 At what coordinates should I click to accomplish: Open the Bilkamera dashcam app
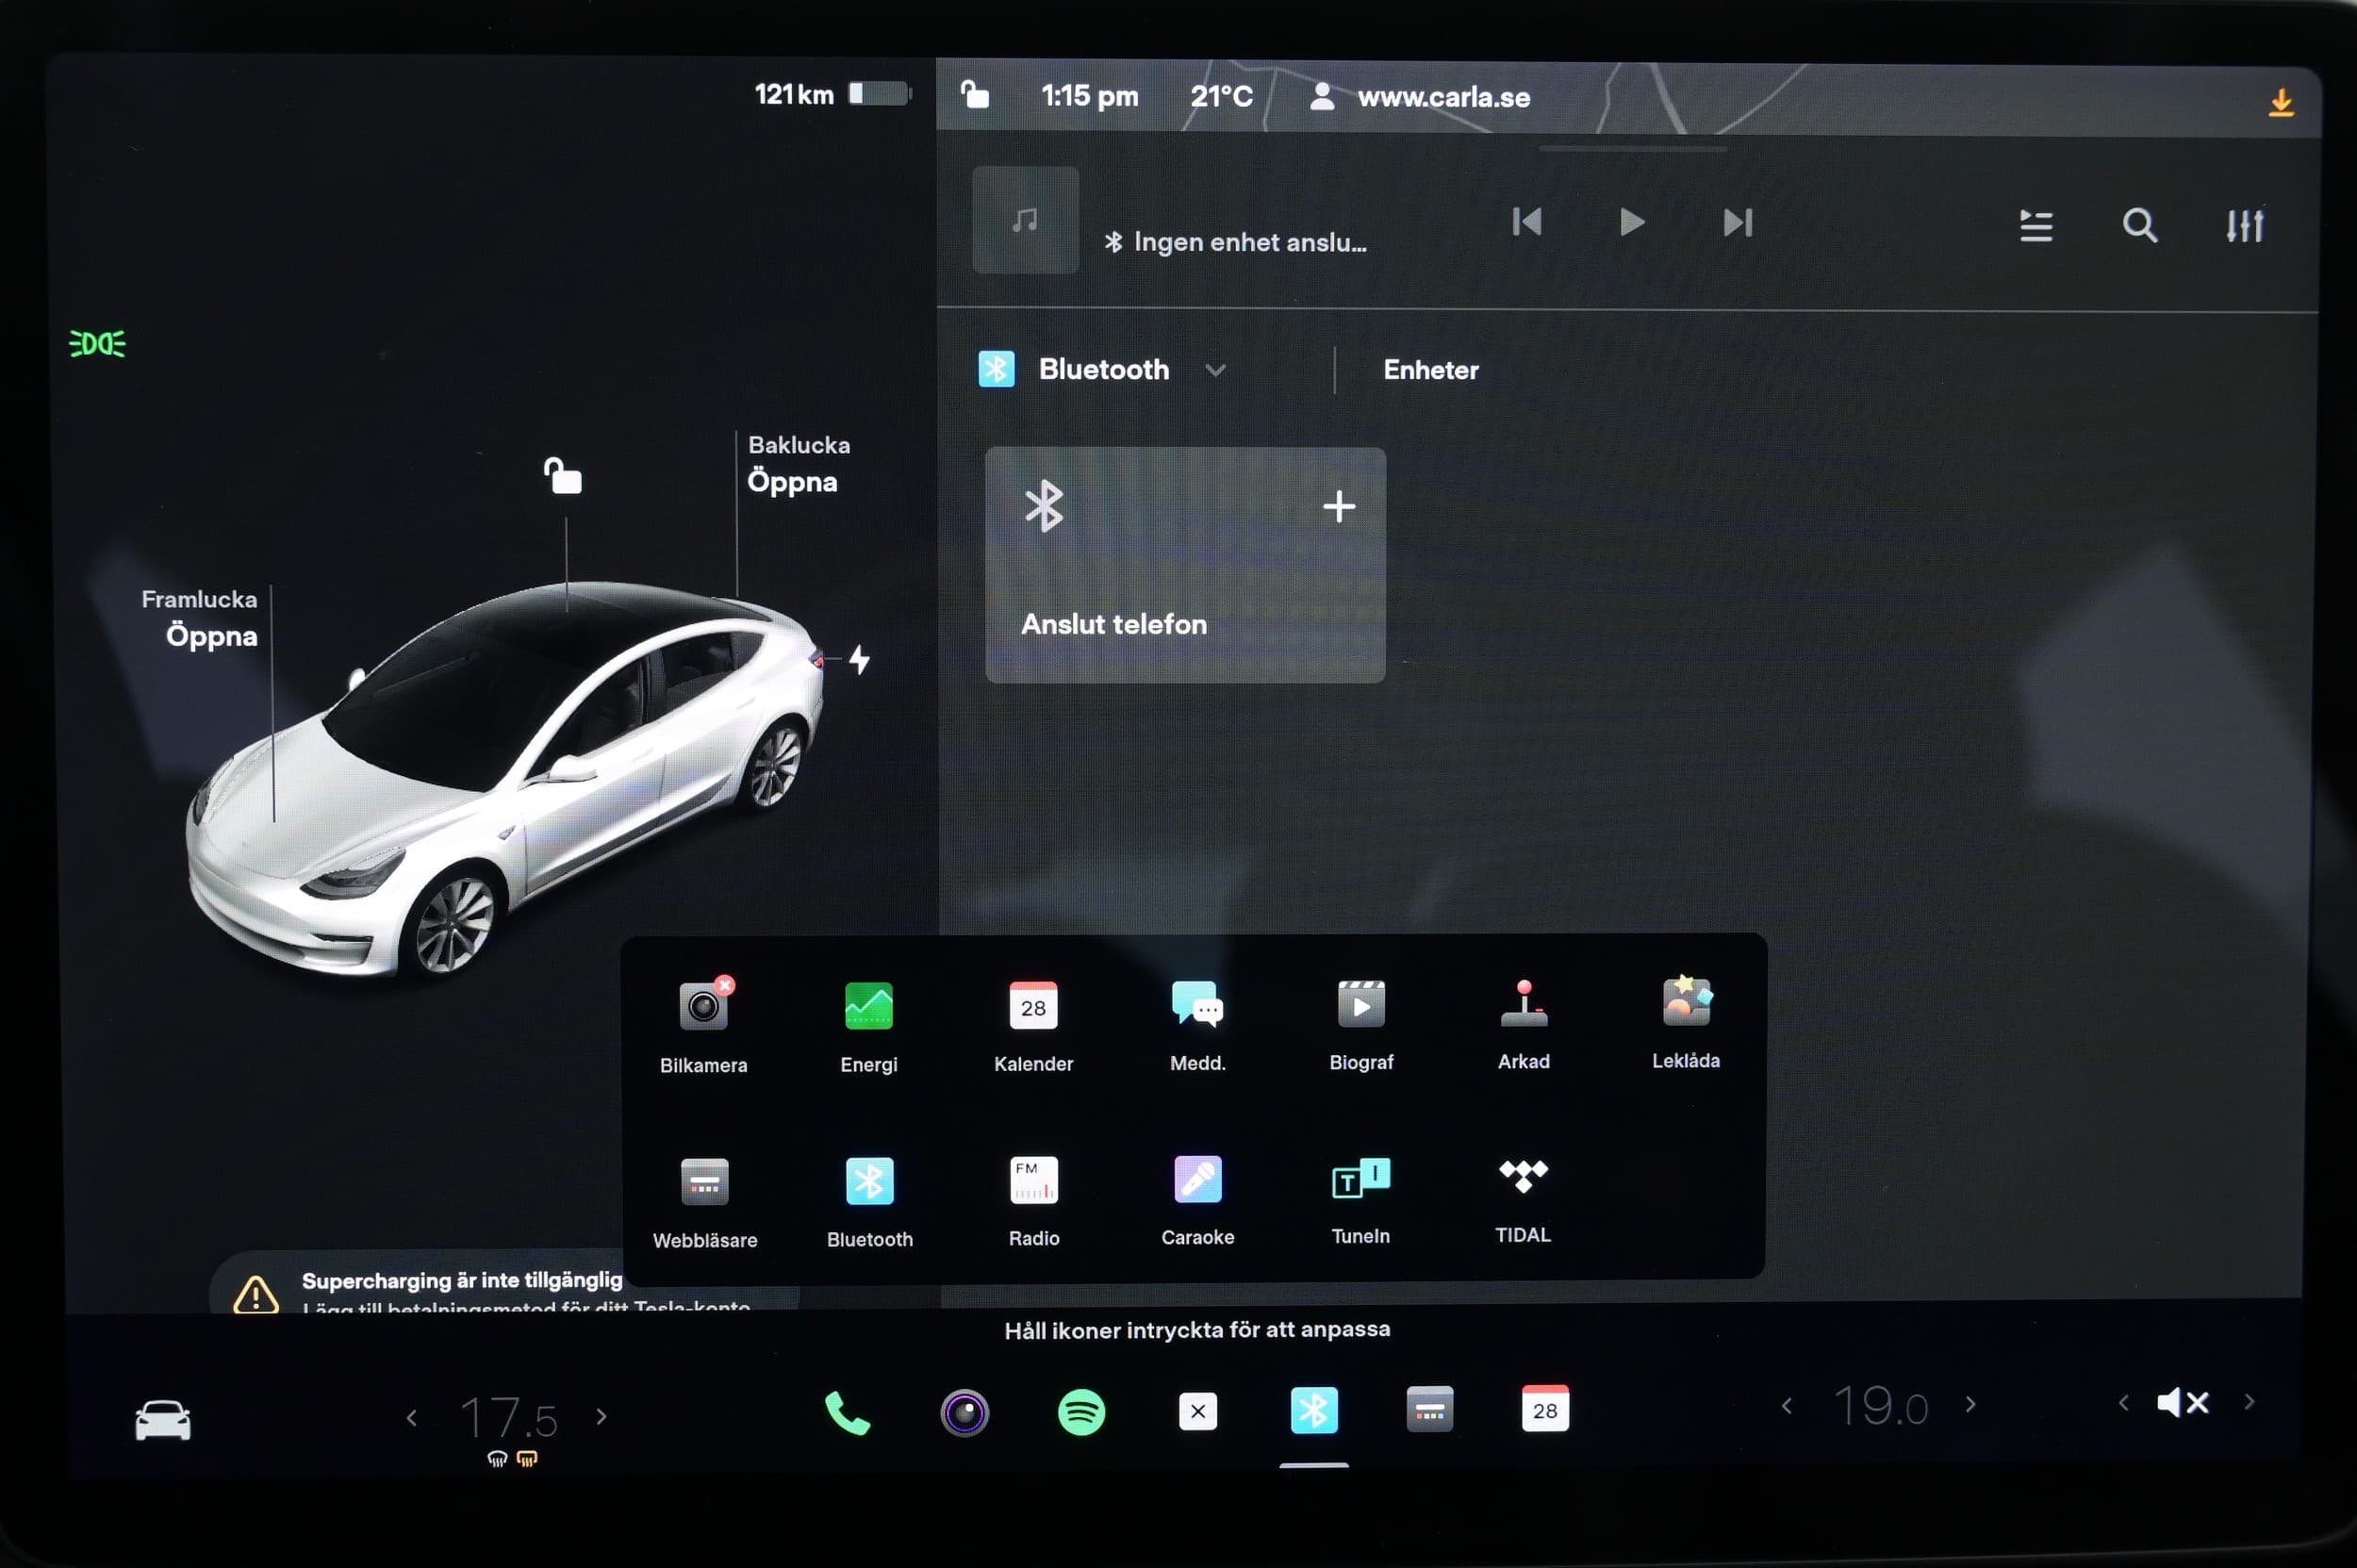pos(703,1008)
